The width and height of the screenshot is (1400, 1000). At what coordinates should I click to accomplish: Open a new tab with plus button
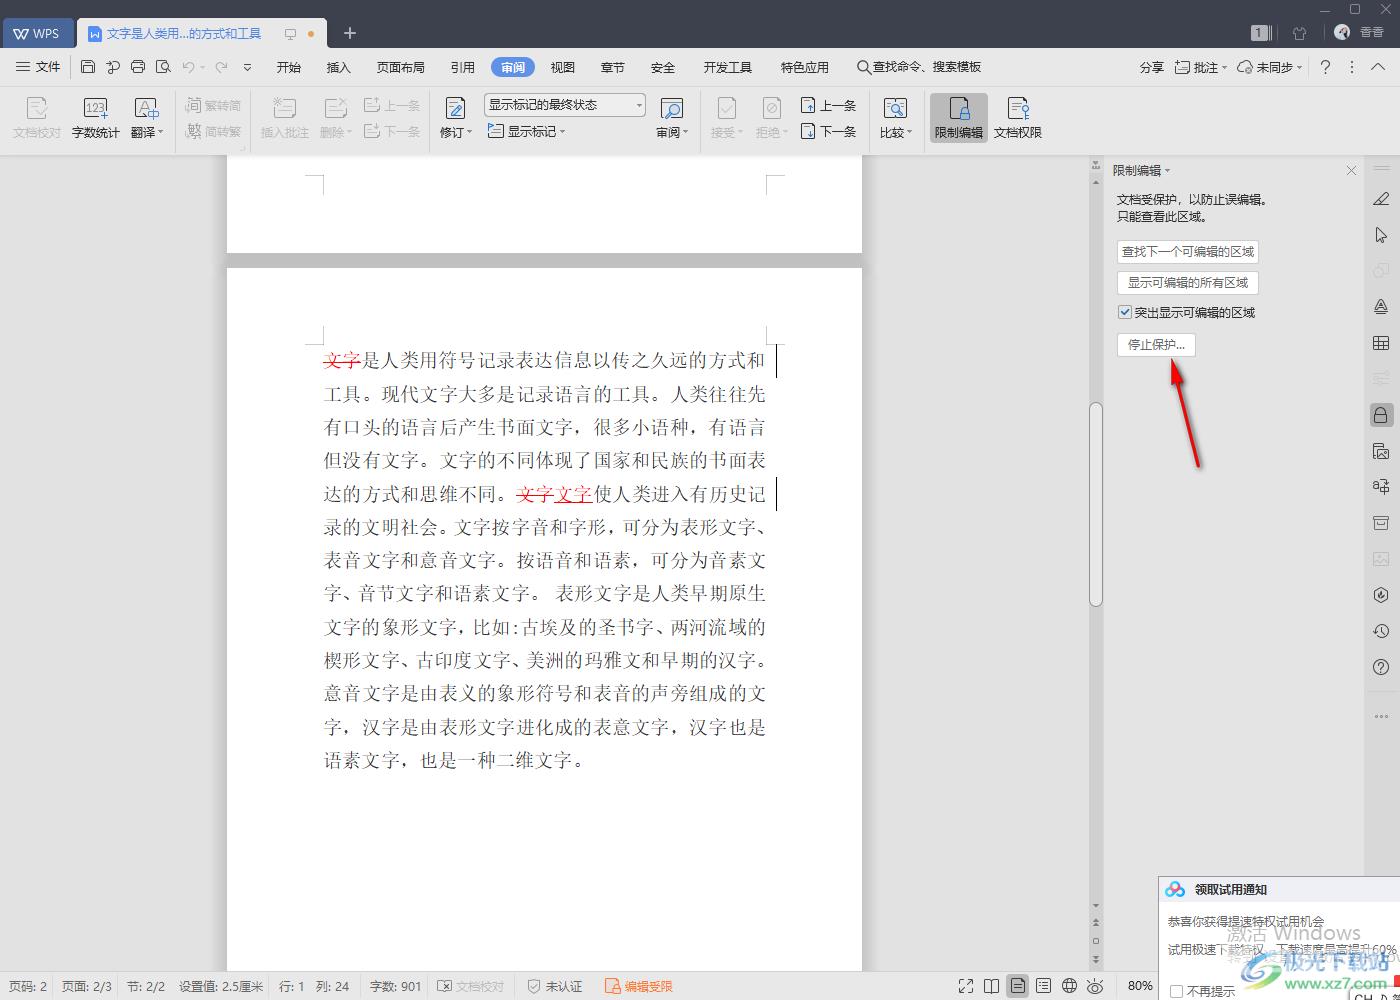tap(349, 33)
